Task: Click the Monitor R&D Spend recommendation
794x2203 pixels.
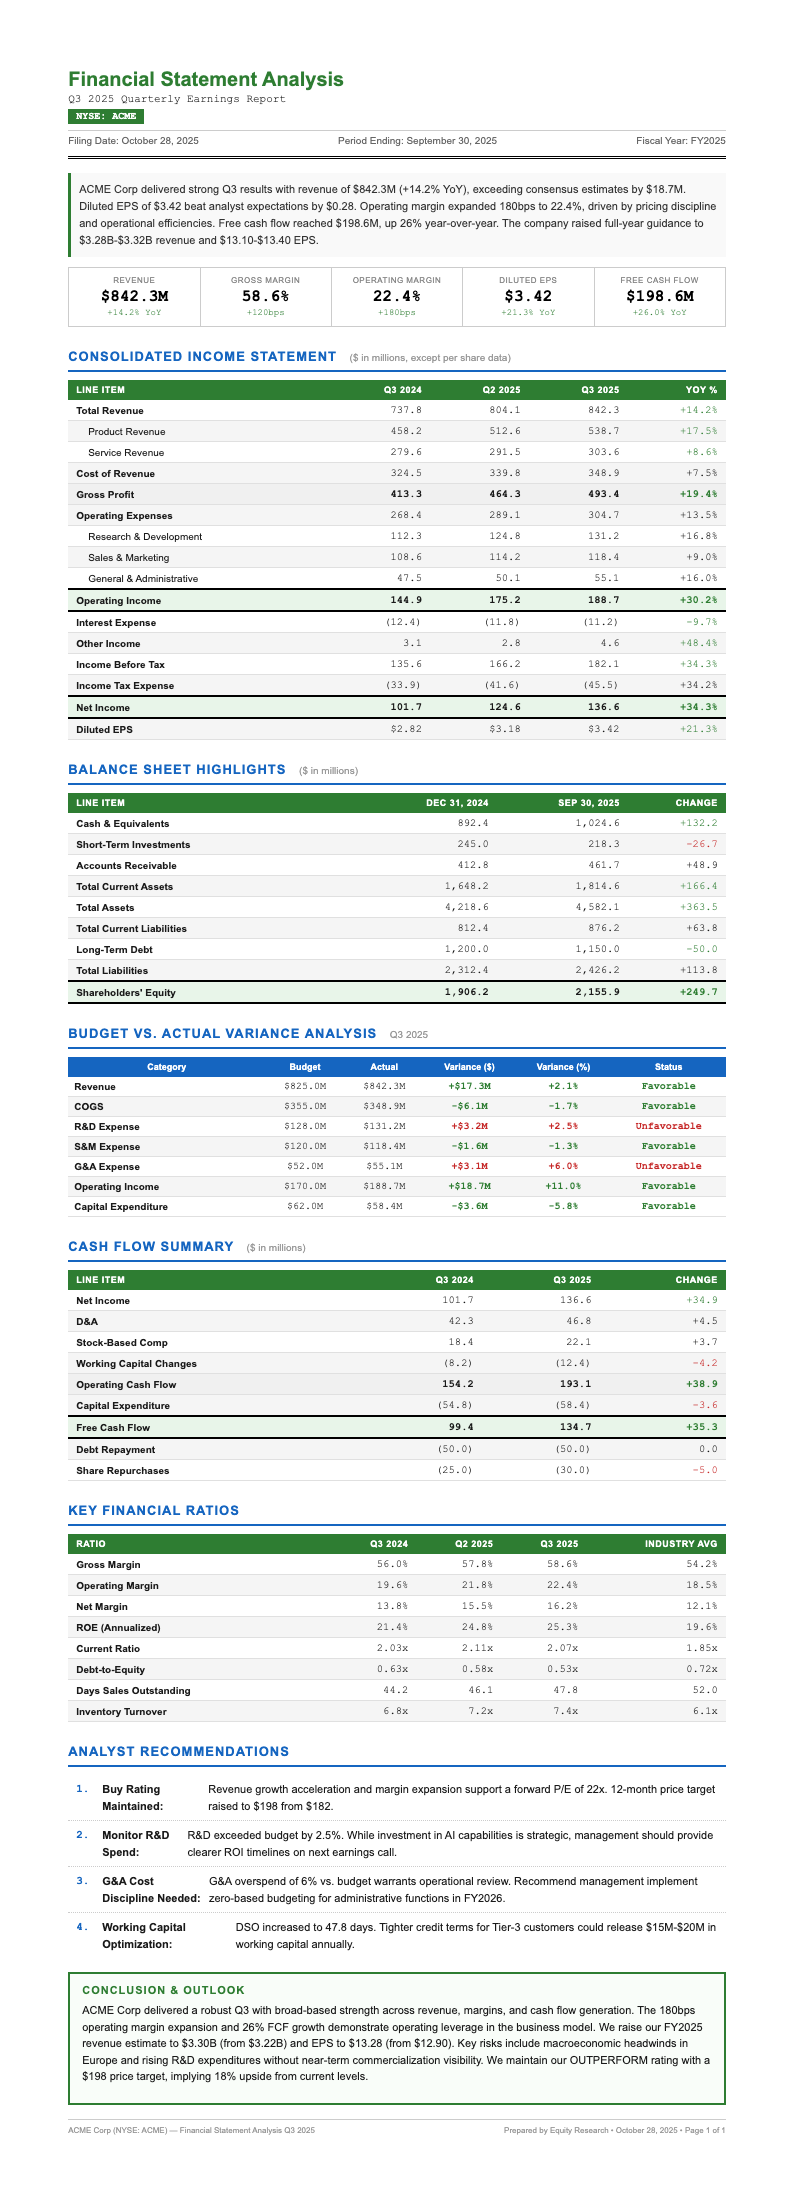Action: [397, 1843]
